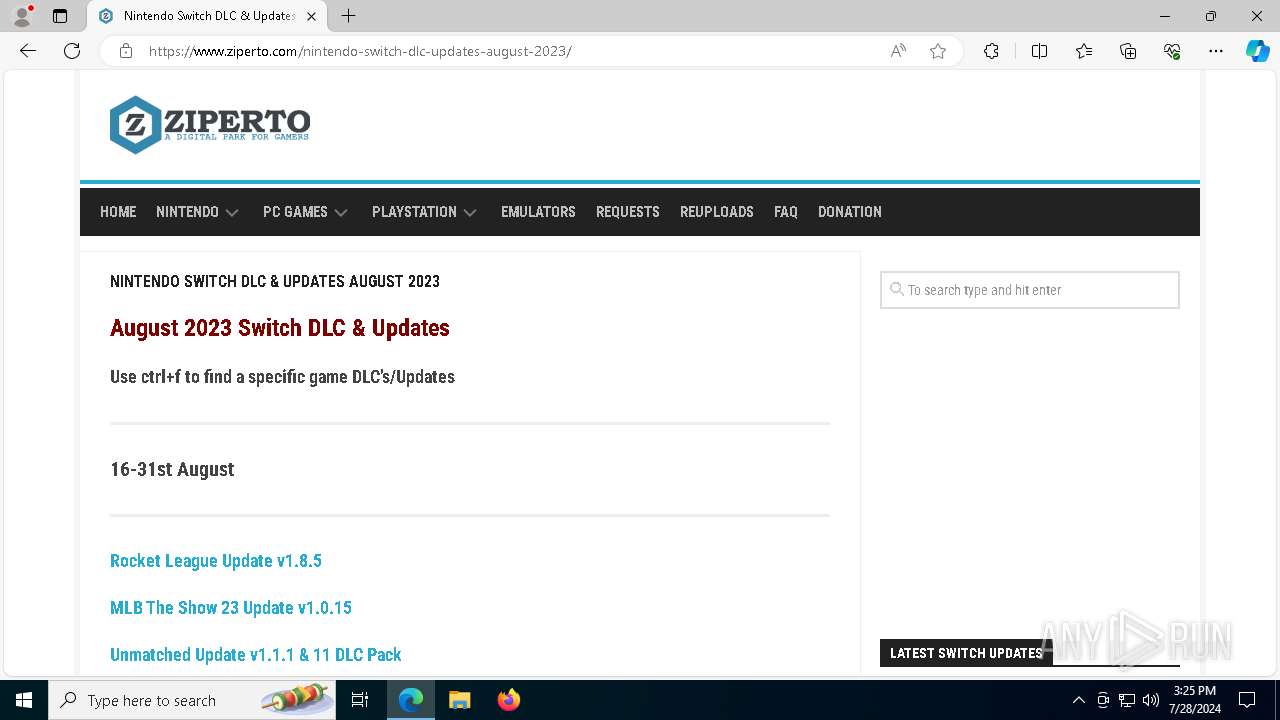Image resolution: width=1280 pixels, height=720 pixels.
Task: Open the Edge profile icon
Action: pyautogui.click(x=22, y=16)
